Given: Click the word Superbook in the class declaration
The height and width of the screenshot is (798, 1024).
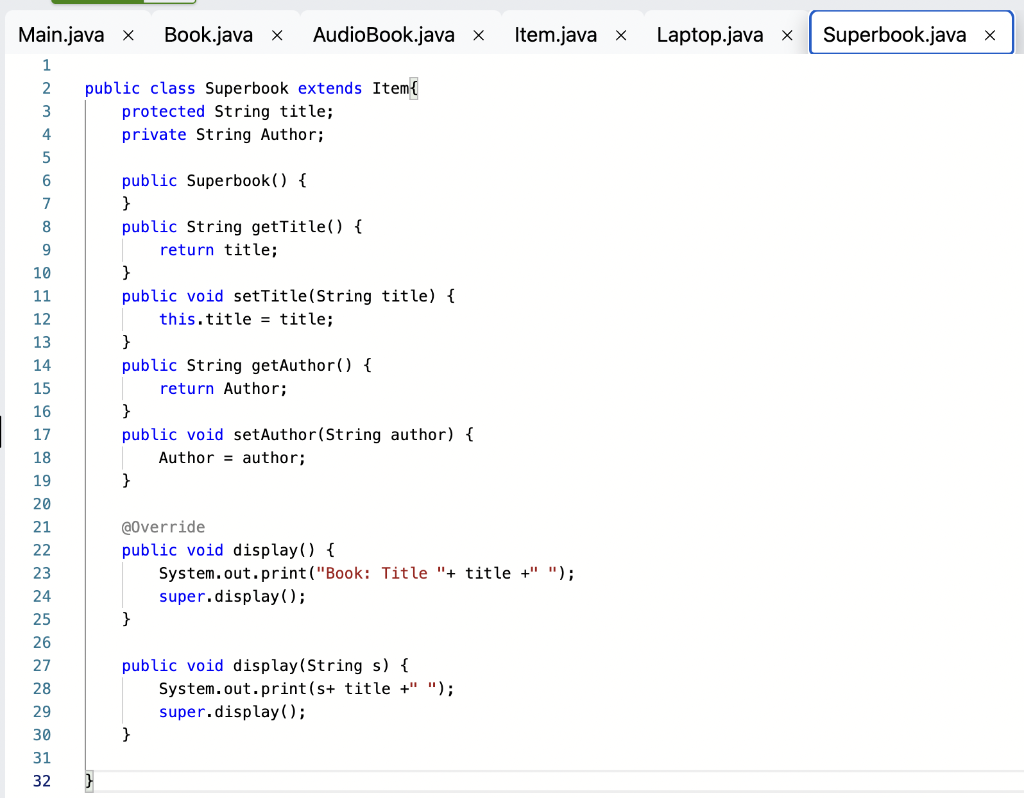Looking at the screenshot, I should pos(246,88).
